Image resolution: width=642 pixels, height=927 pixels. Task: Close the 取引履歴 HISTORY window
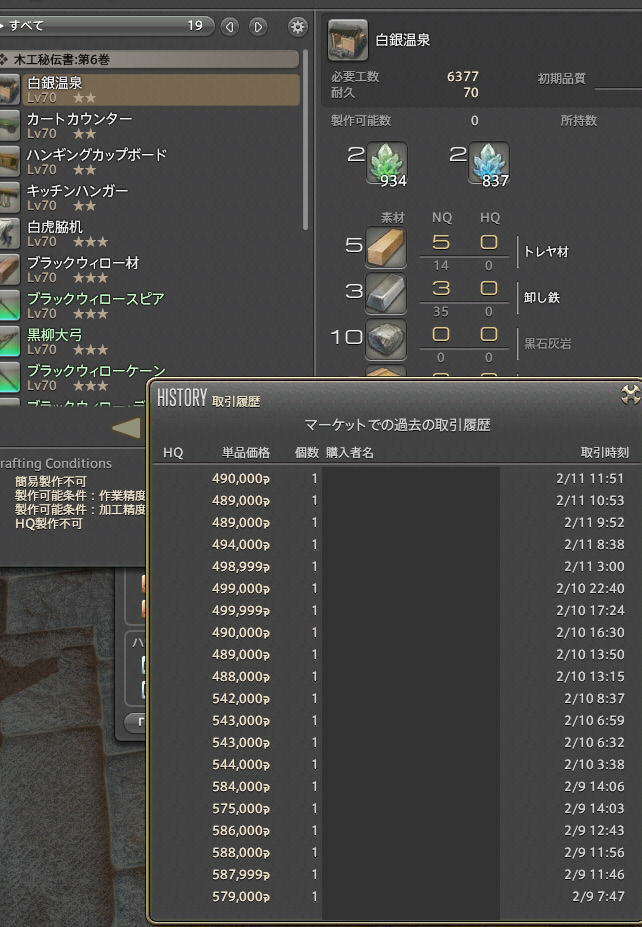[x=630, y=394]
